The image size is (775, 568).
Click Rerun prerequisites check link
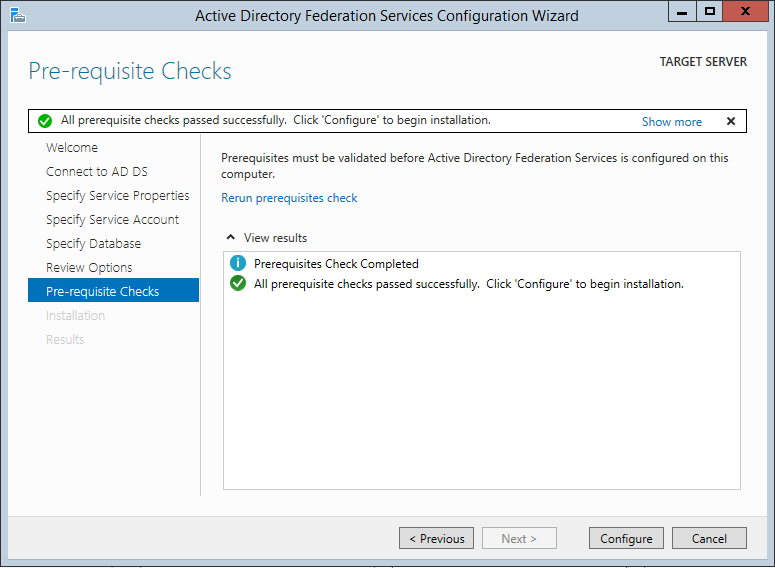click(x=289, y=198)
